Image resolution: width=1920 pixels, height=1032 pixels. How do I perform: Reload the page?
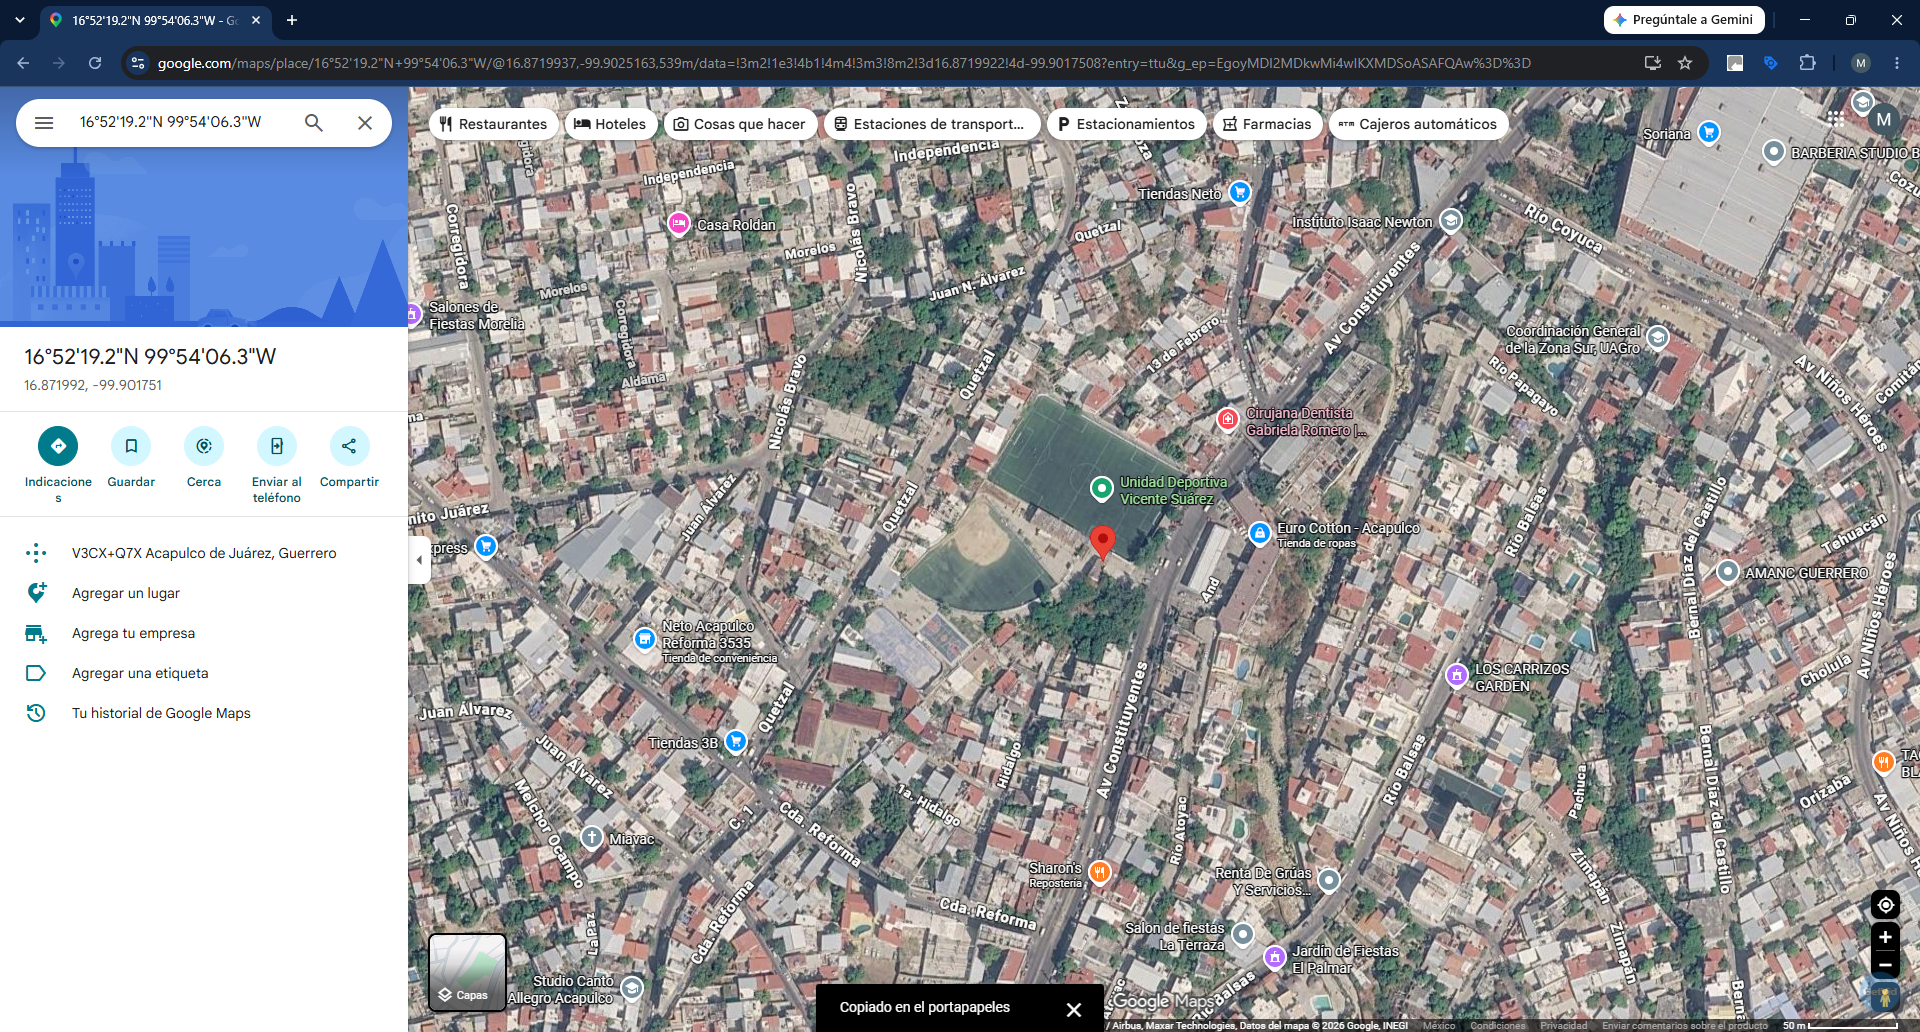pyautogui.click(x=95, y=63)
